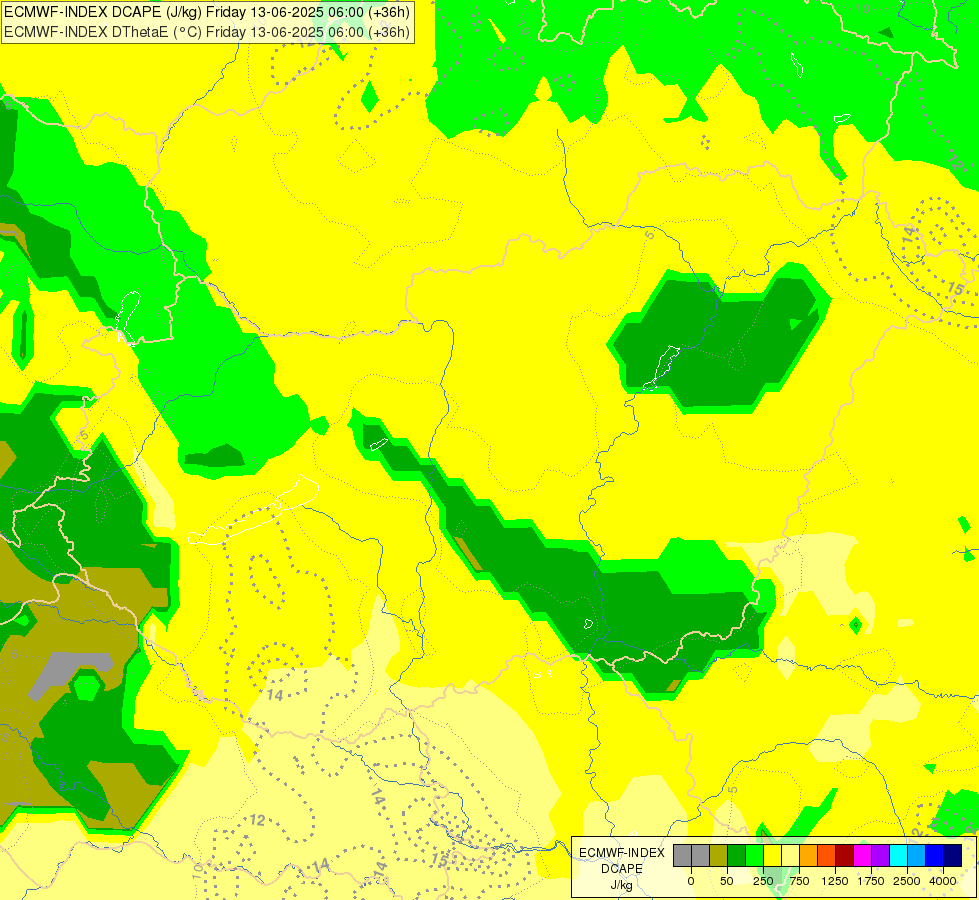
Task: Select the pure yellow legend swatch
Action: click(772, 855)
